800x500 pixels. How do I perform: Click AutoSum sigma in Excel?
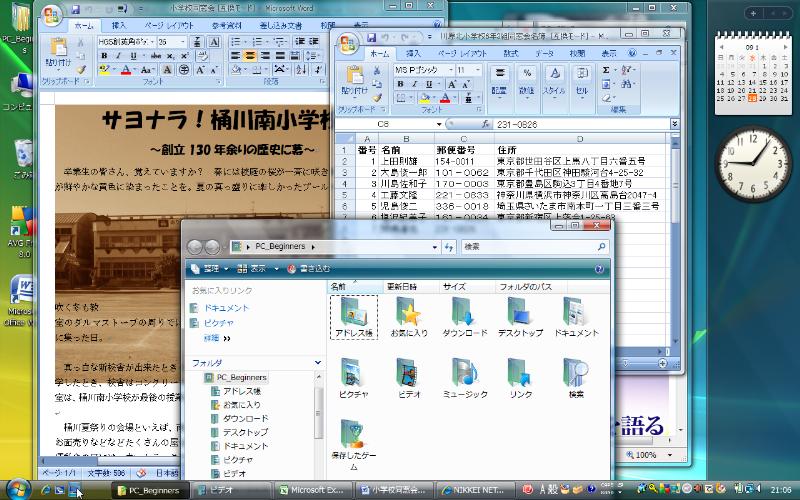pyautogui.click(x=606, y=70)
